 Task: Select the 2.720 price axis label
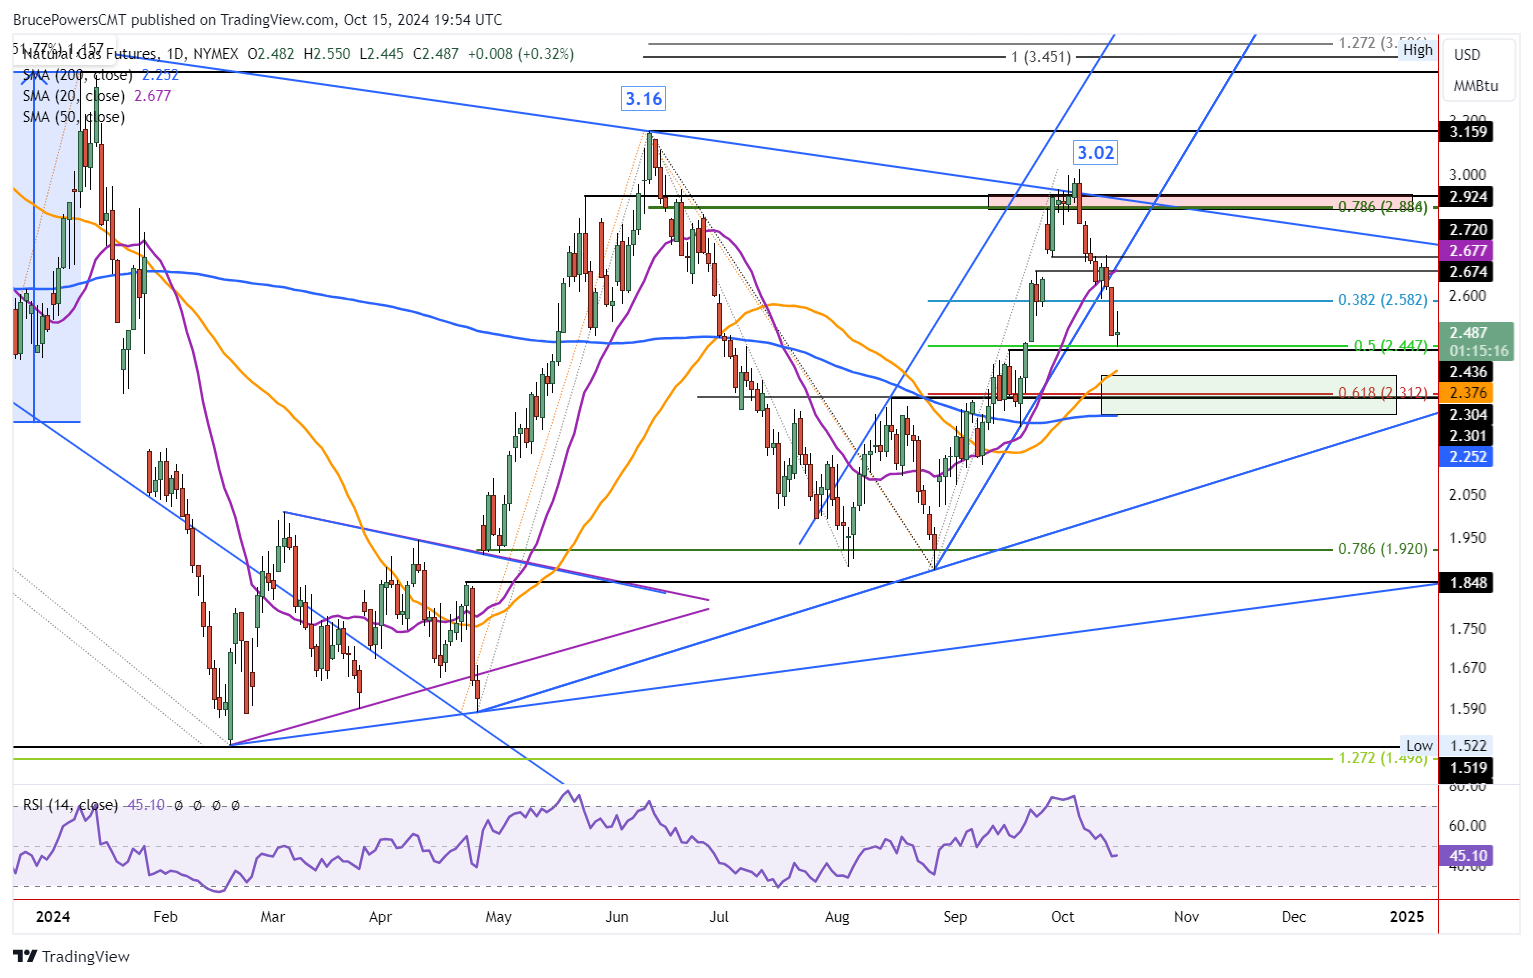click(x=1467, y=229)
